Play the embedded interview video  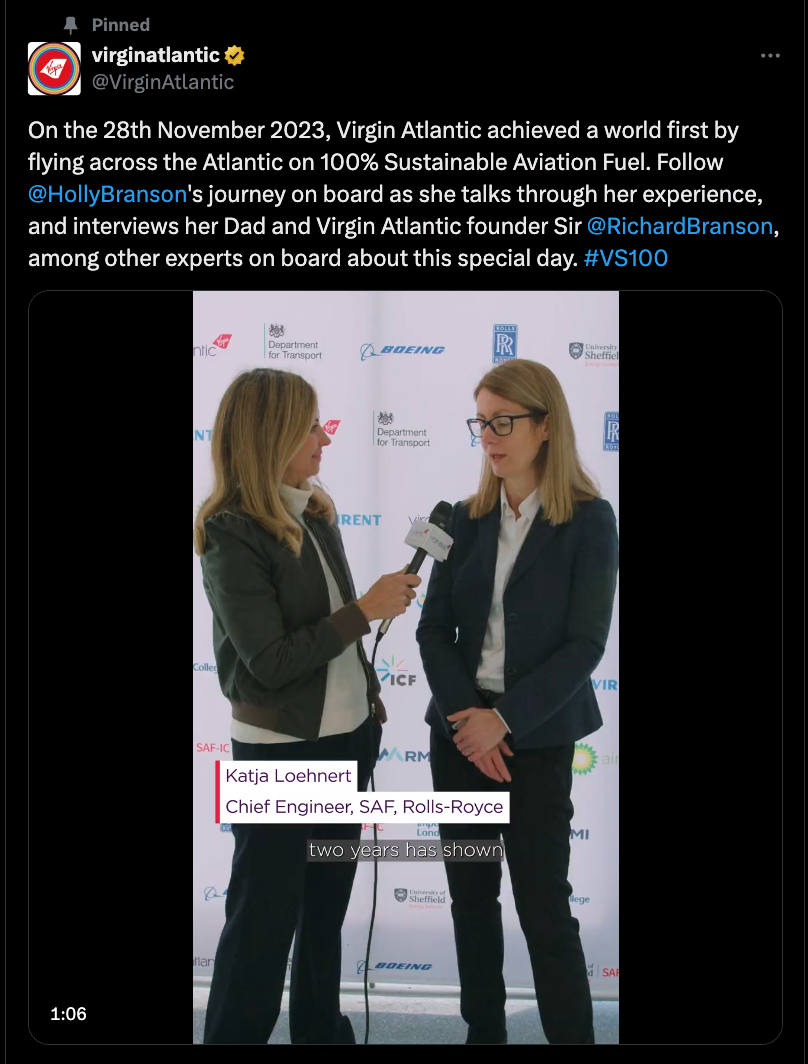[406, 667]
